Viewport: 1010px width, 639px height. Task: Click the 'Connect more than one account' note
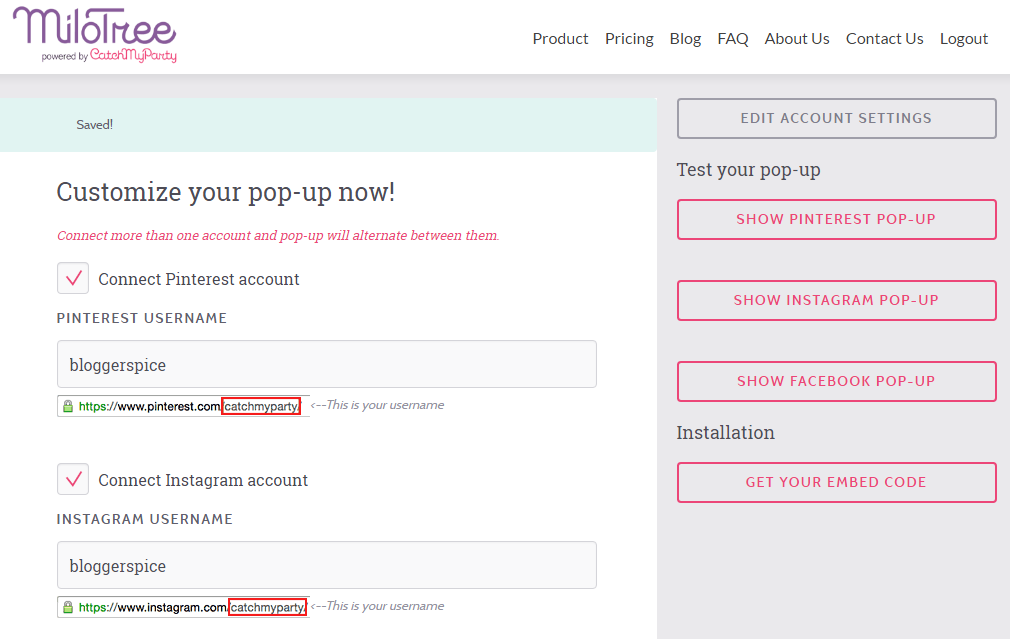(x=278, y=236)
